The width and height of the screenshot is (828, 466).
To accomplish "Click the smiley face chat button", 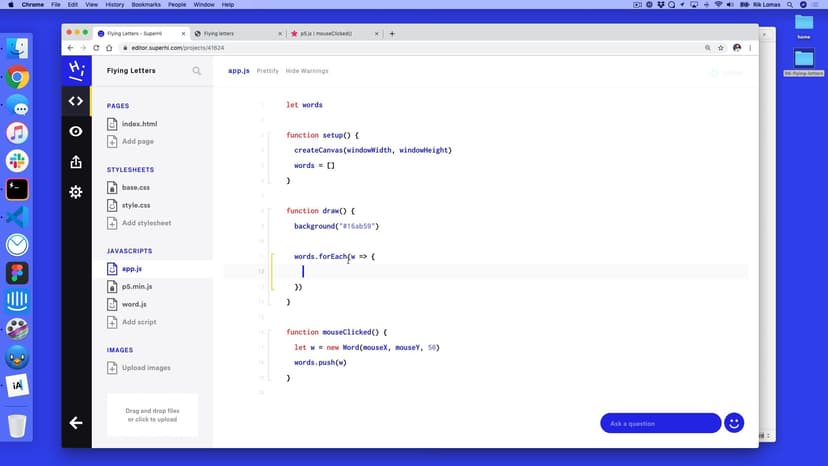I will pos(734,423).
